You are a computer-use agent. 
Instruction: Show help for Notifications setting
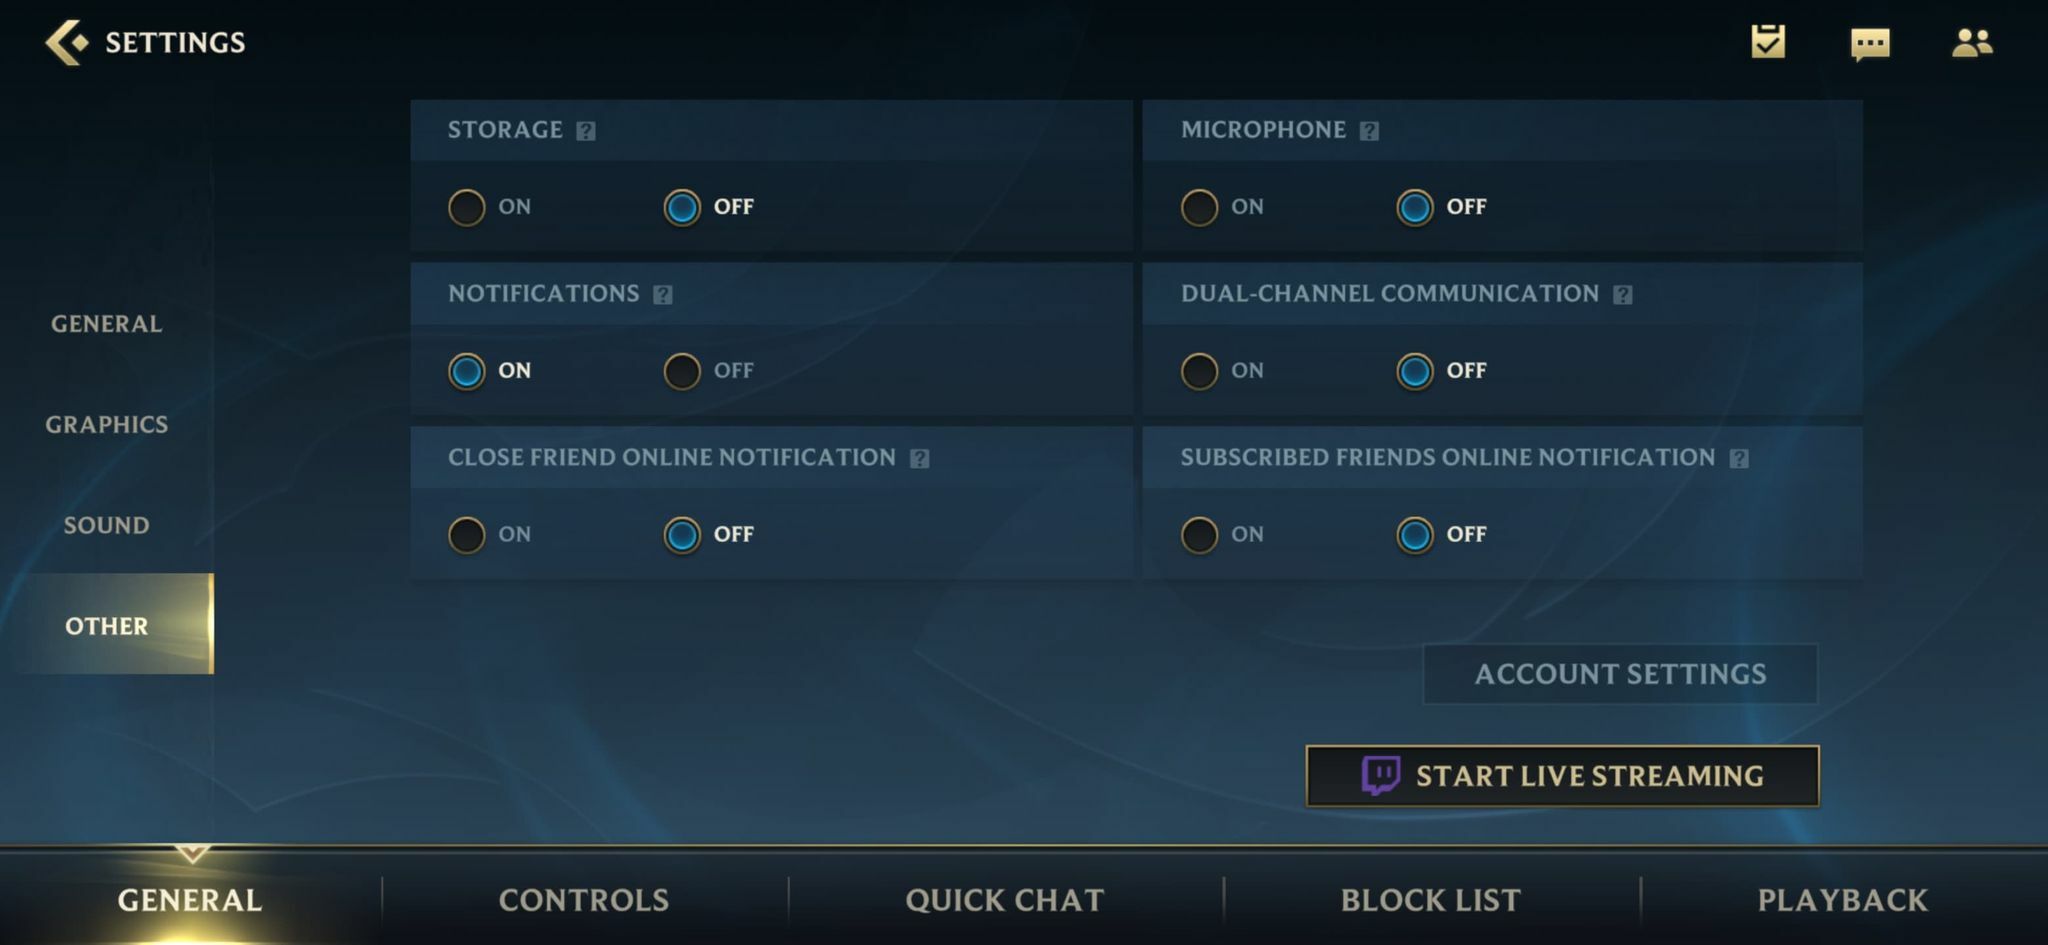click(663, 295)
